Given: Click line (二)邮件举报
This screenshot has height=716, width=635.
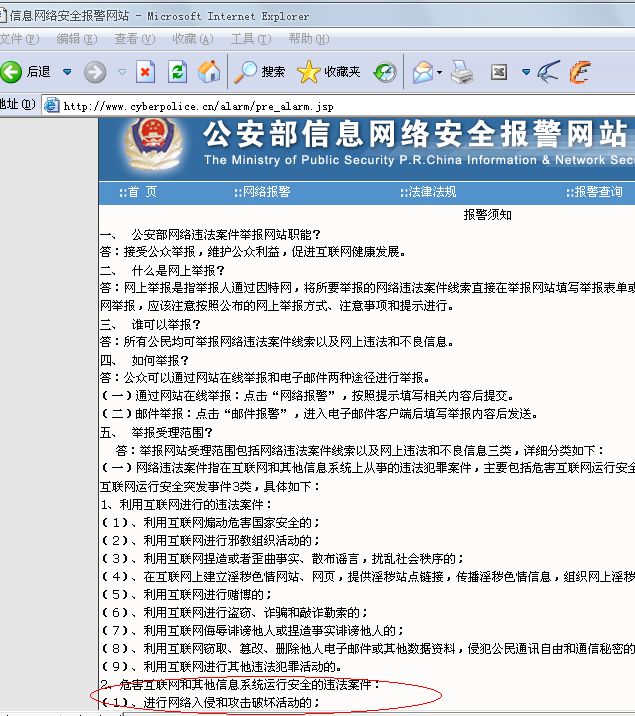Looking at the screenshot, I should [320, 414].
